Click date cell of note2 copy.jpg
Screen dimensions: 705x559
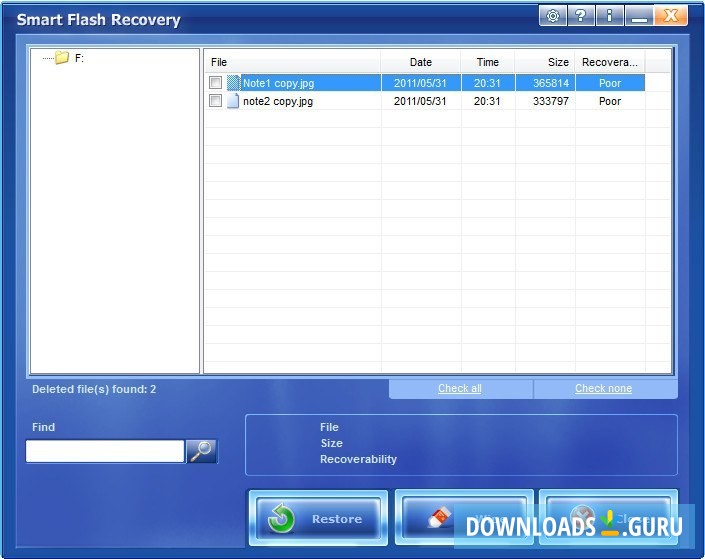pyautogui.click(x=420, y=101)
